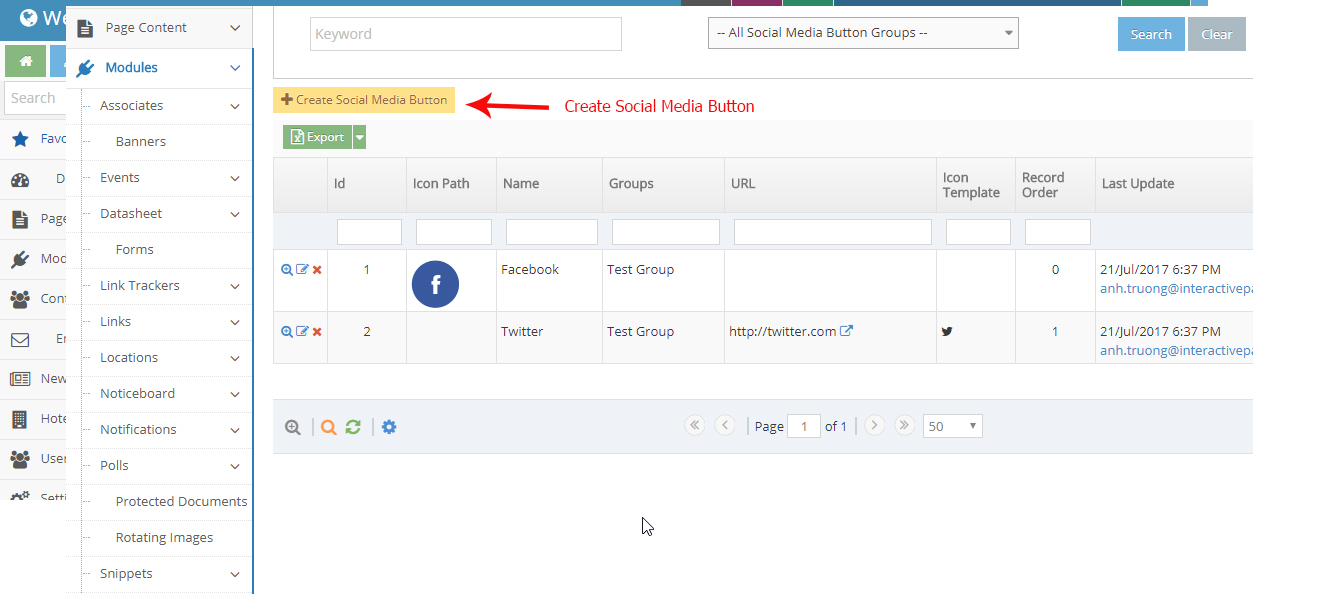This screenshot has height=598, width=1320.
Task: Edit the Twitter social media button
Action: click(302, 331)
